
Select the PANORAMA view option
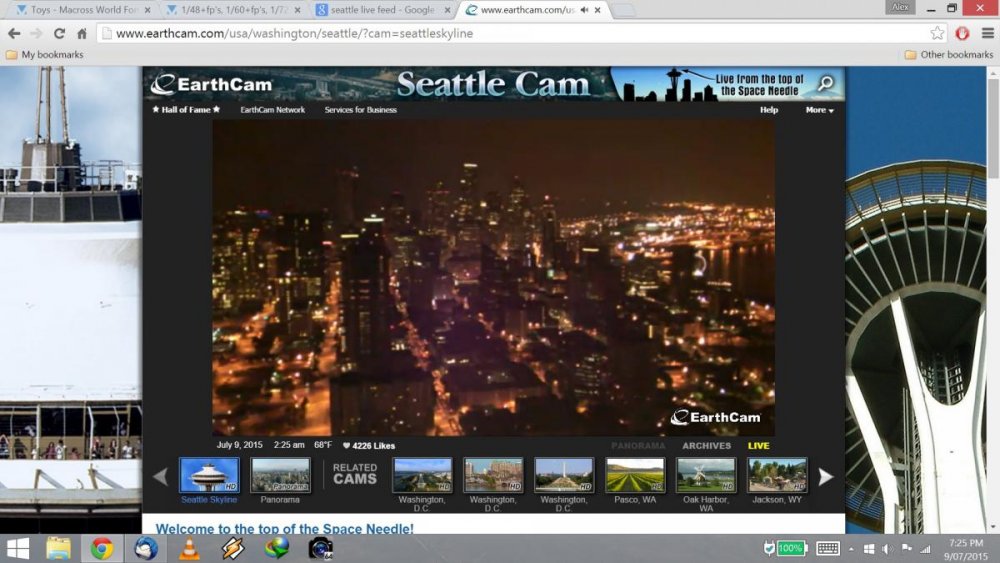[x=638, y=446]
